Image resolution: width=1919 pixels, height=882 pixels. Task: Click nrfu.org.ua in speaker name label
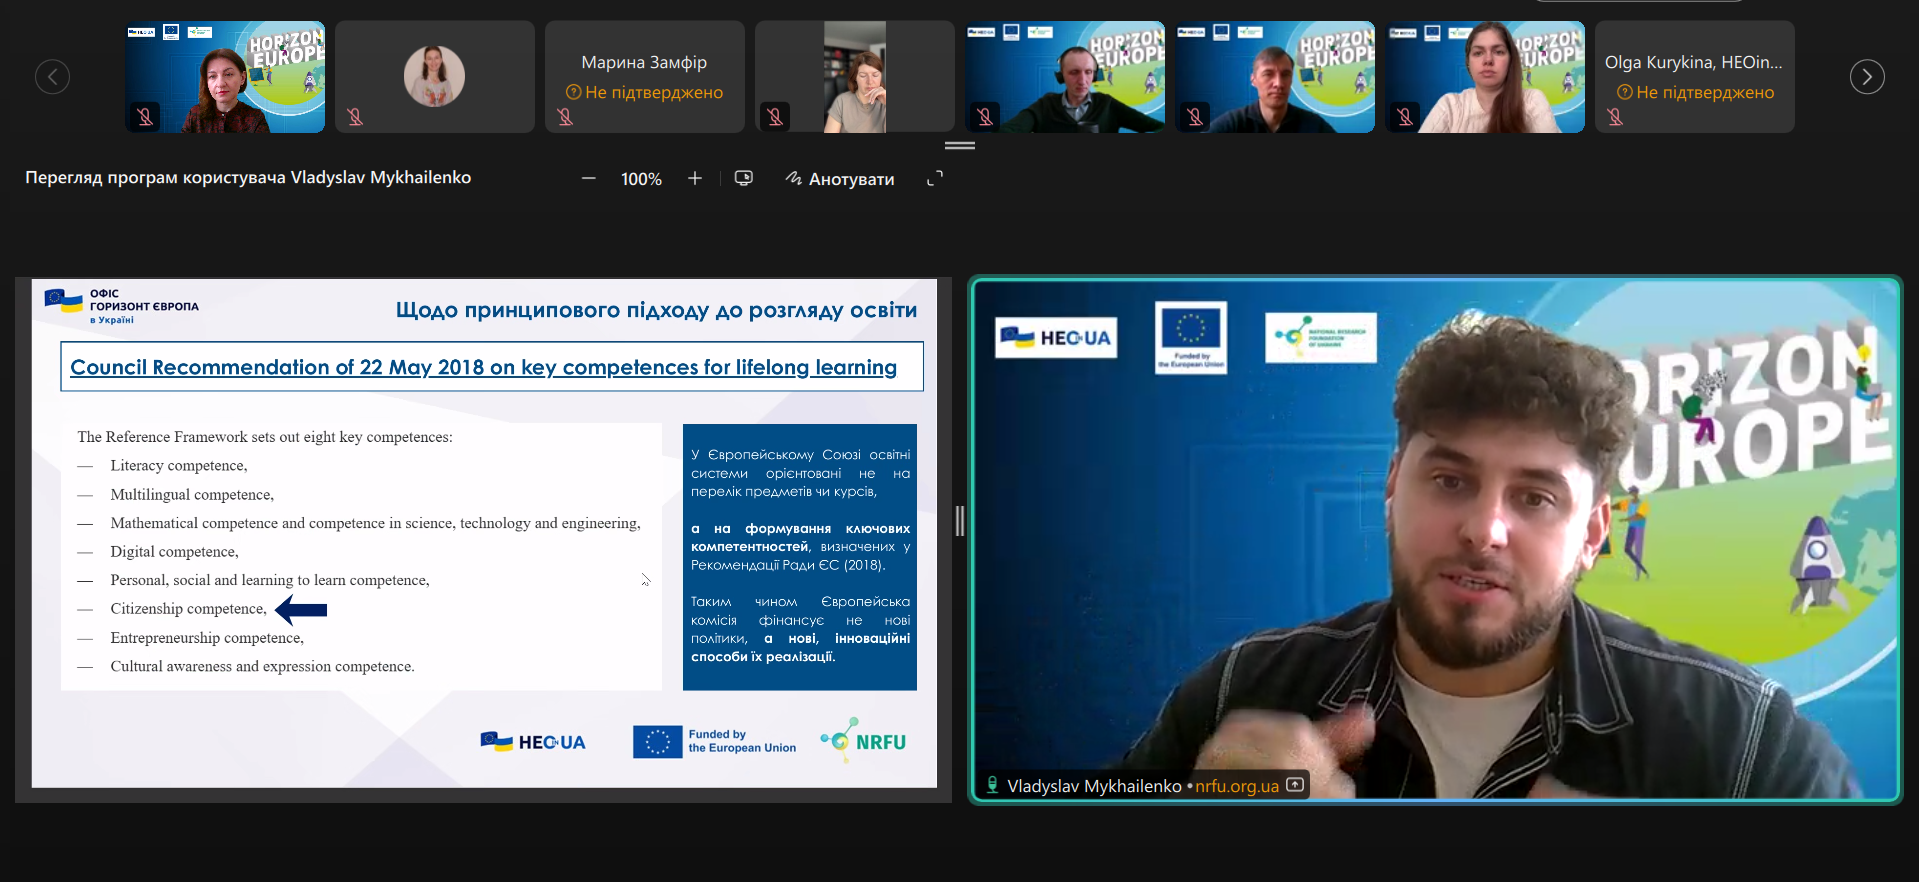tap(1236, 786)
